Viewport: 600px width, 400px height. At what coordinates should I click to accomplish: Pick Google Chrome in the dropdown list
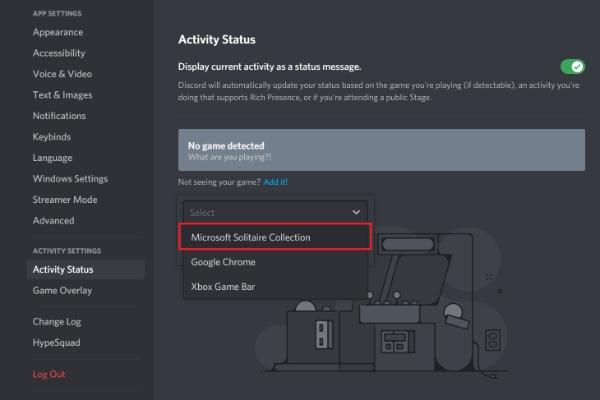pos(223,262)
